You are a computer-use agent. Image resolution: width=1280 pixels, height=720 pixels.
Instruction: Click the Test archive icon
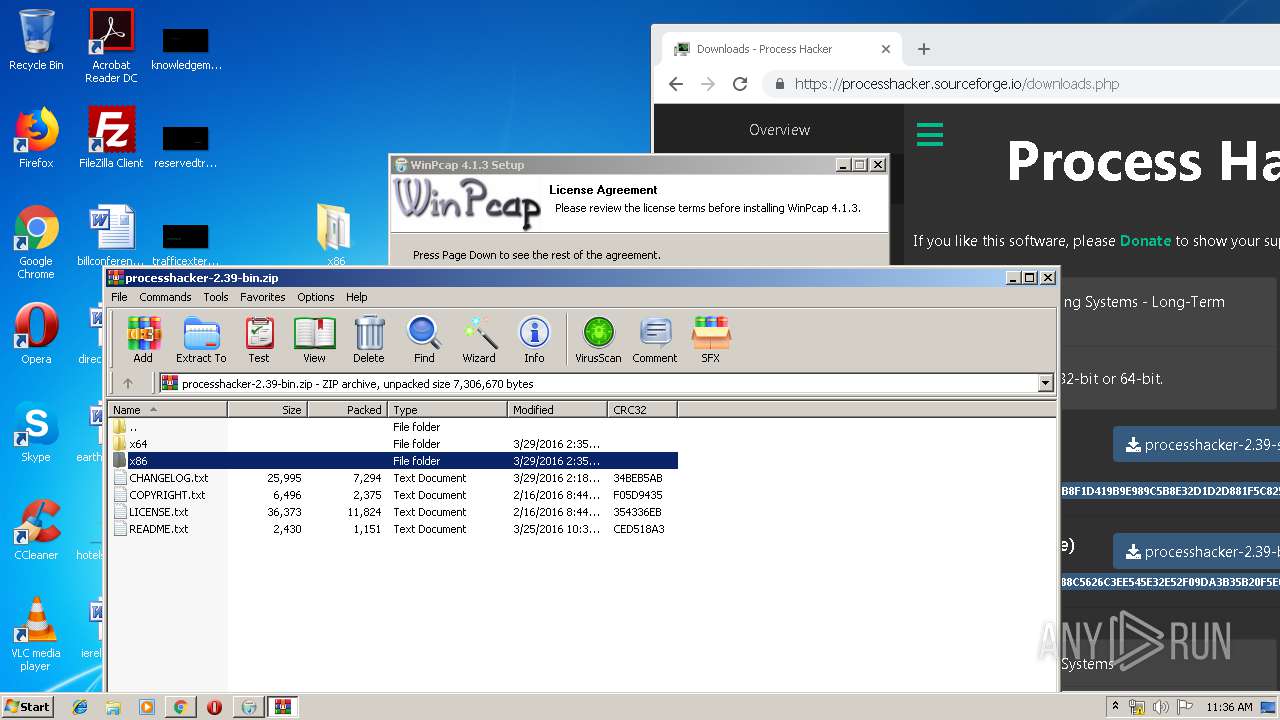259,339
